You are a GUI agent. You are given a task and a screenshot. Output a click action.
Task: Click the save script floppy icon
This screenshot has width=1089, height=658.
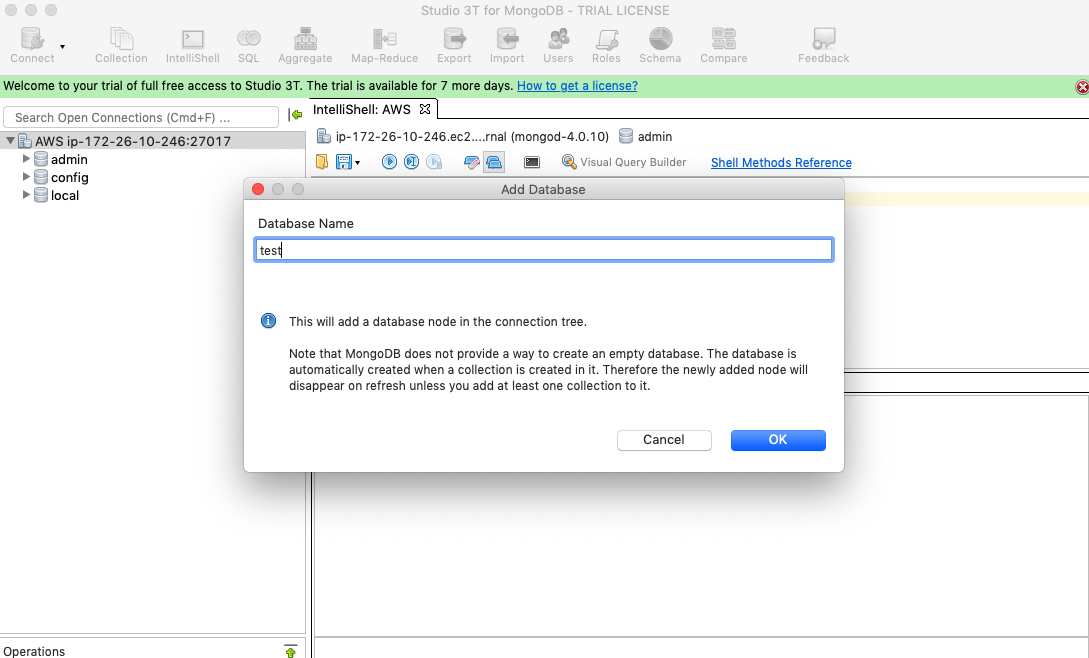(x=343, y=162)
